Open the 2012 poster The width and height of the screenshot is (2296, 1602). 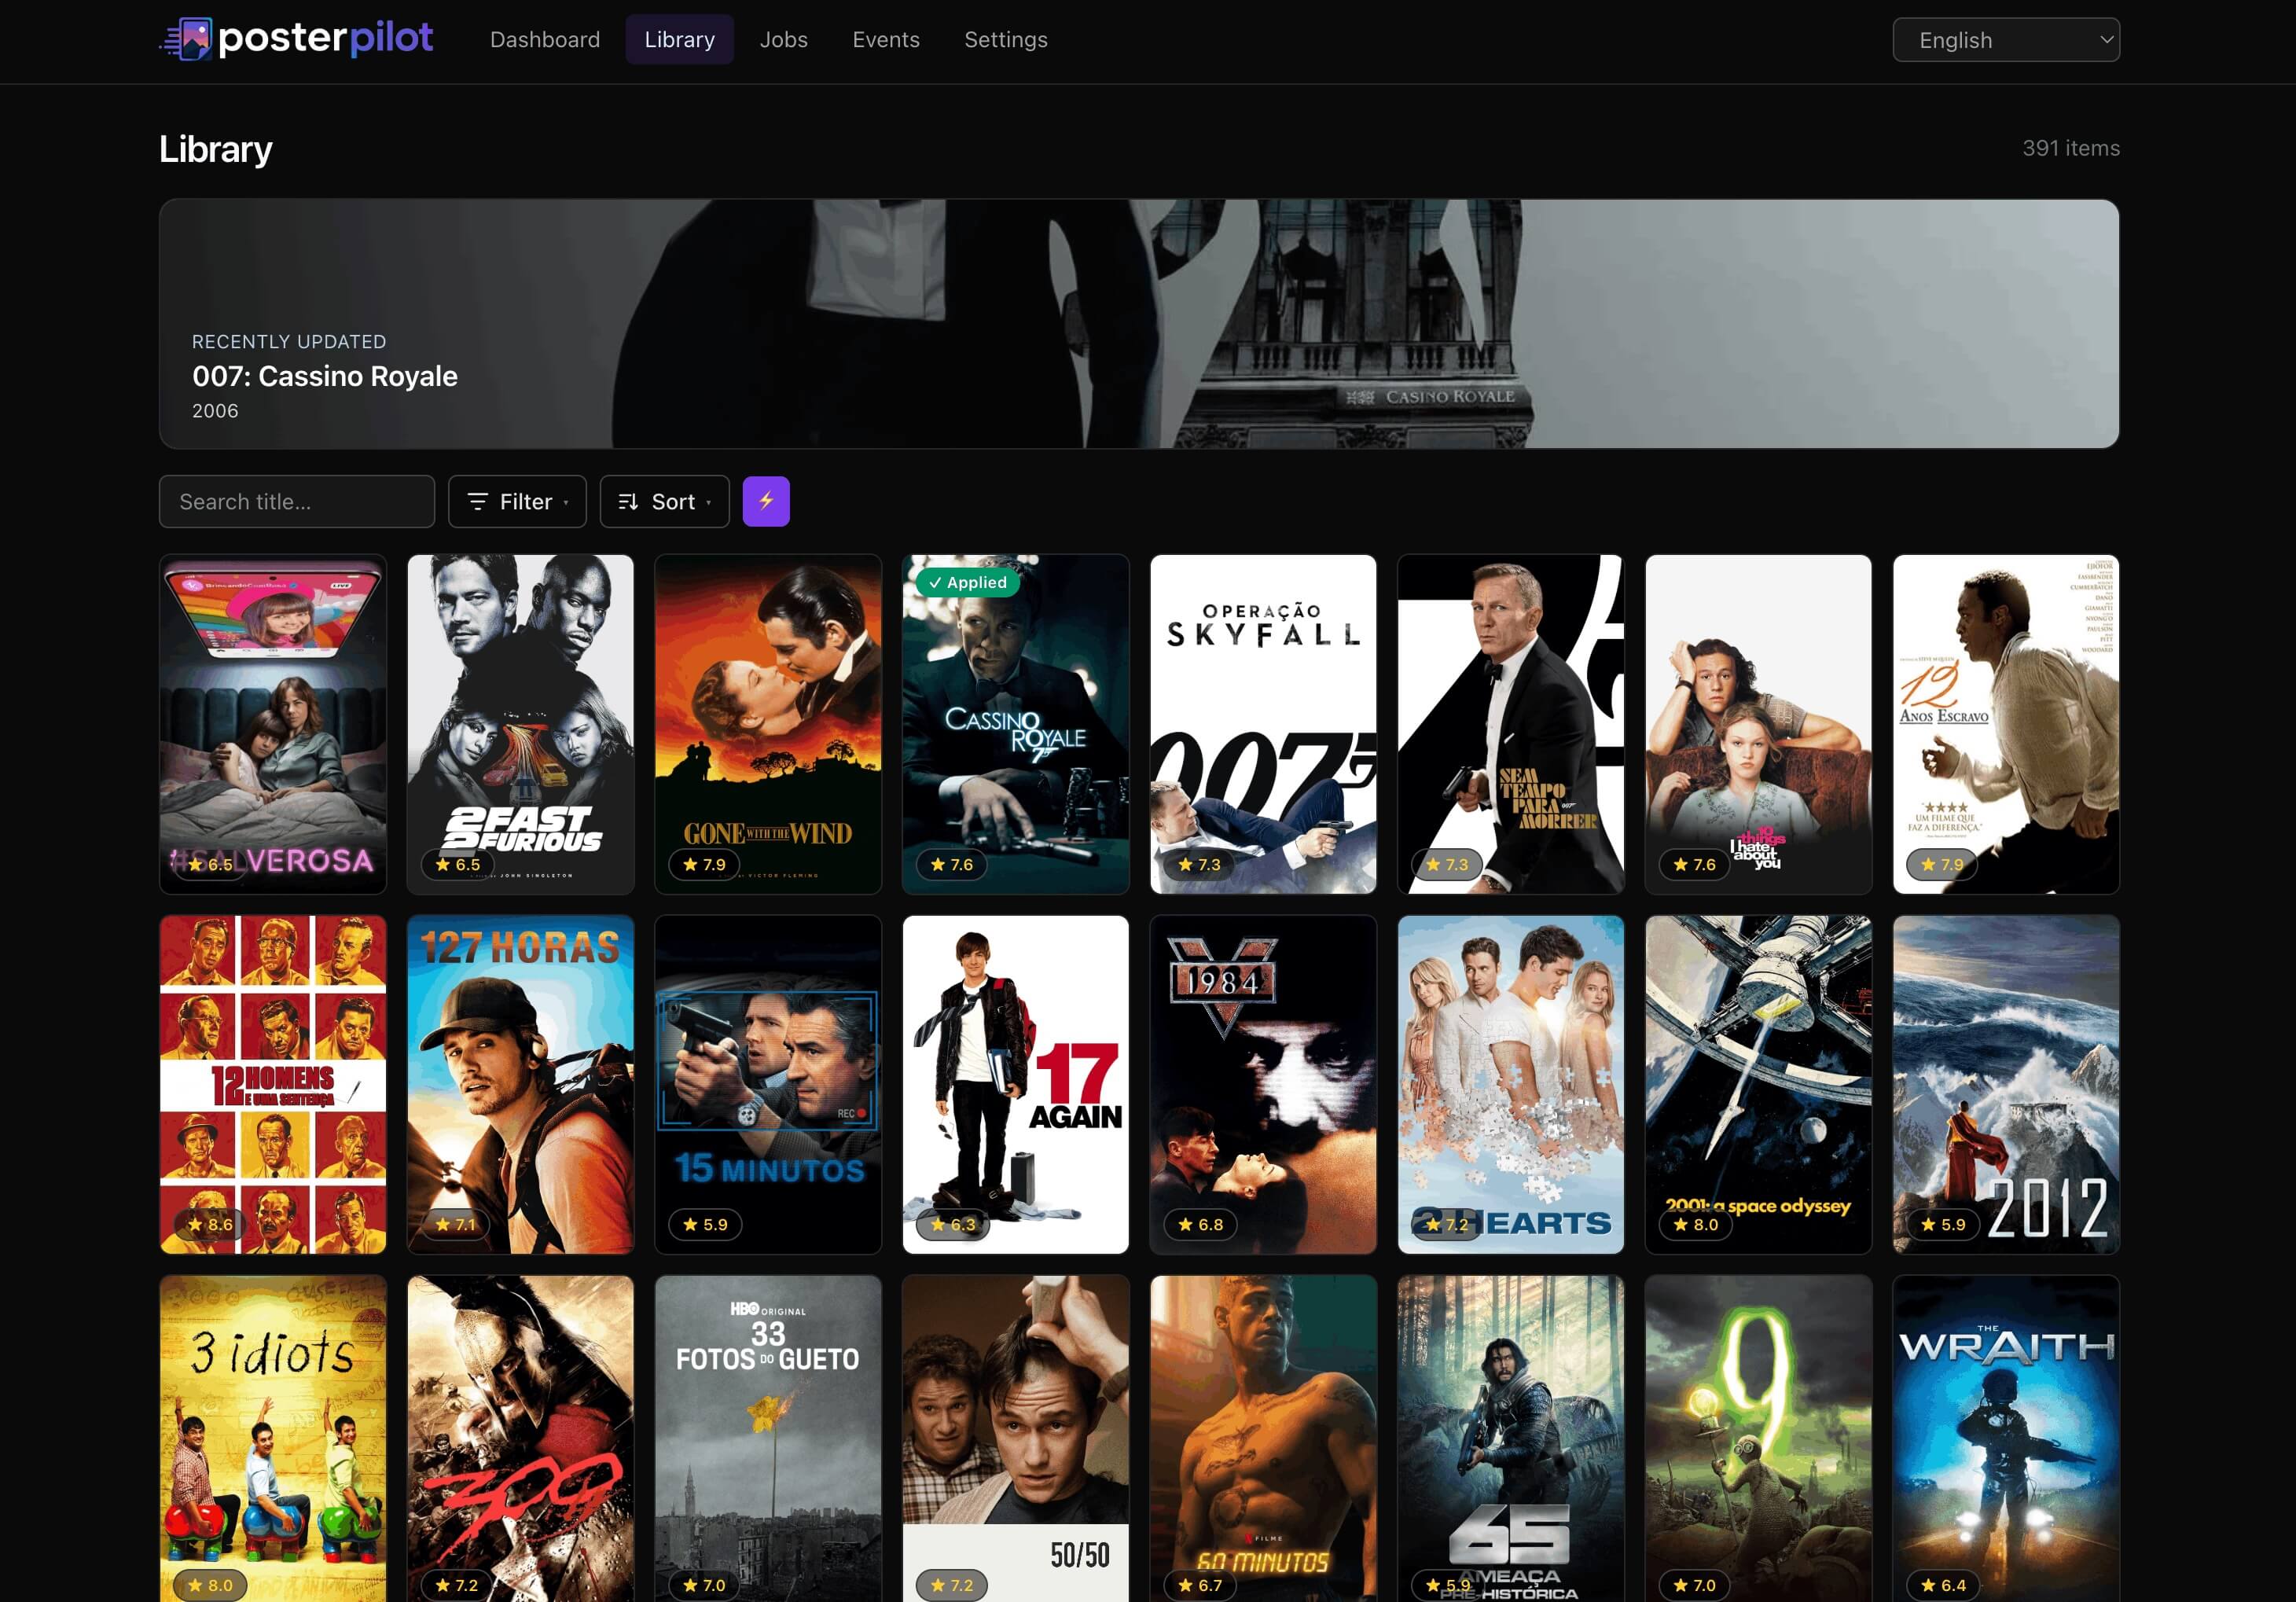tap(2006, 1084)
